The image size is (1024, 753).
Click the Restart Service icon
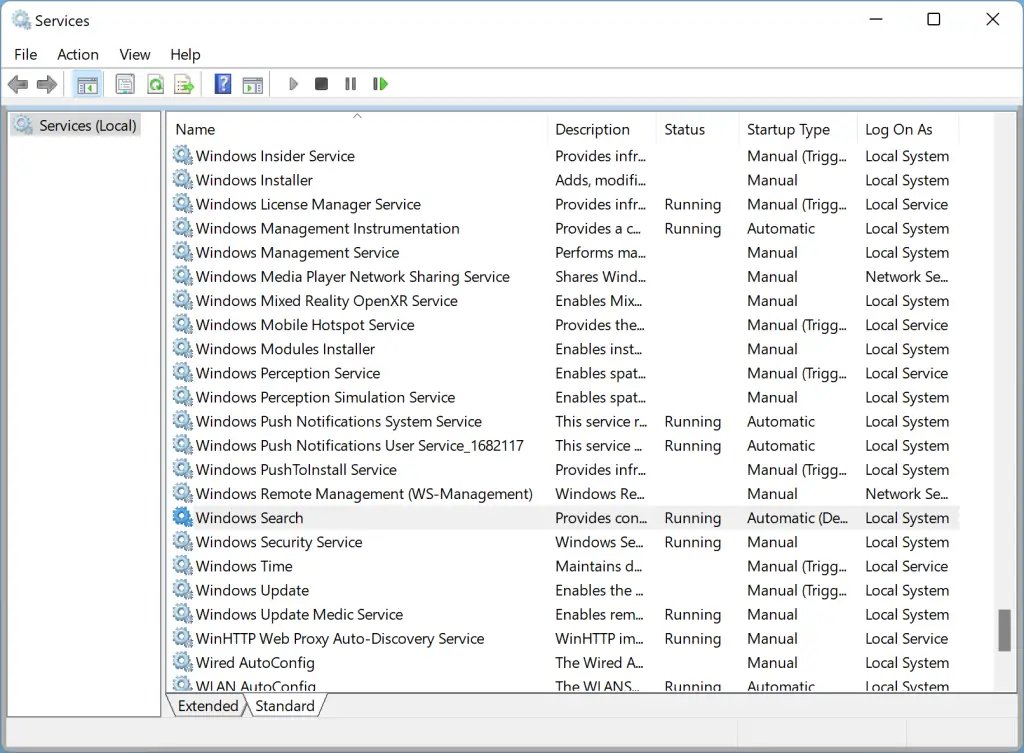pos(380,84)
